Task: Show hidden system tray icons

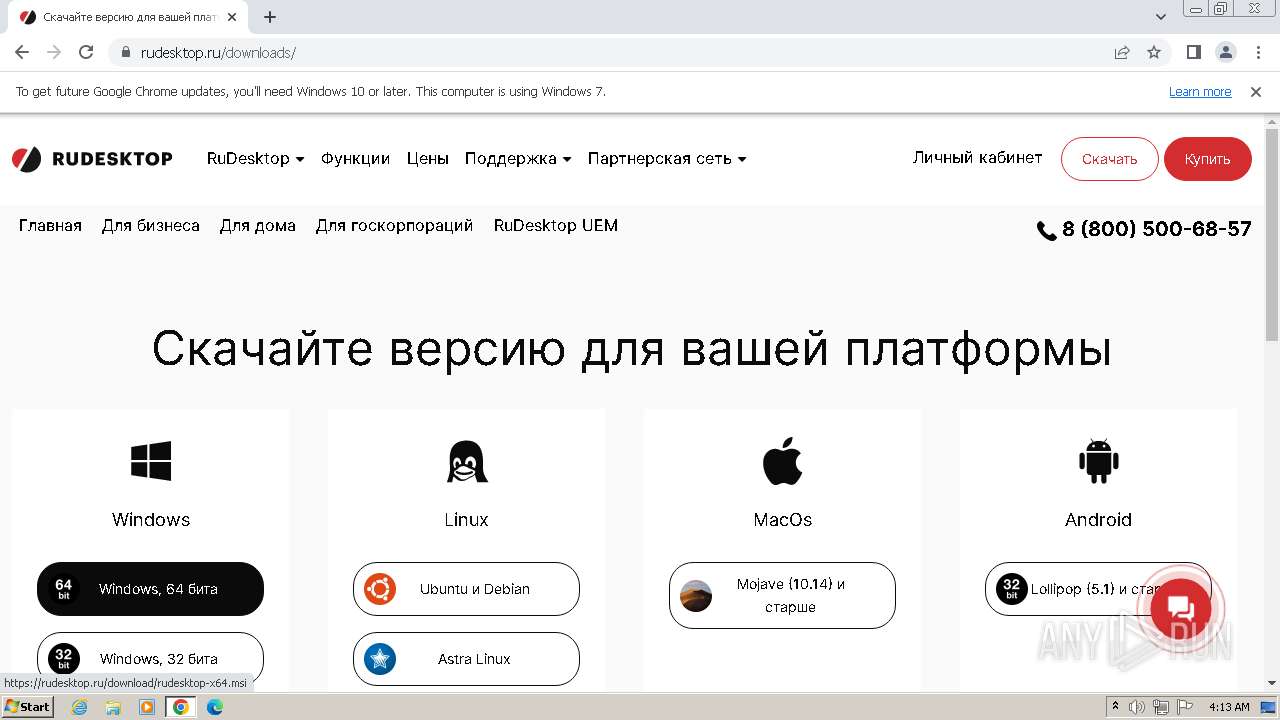Action: click(x=1116, y=707)
